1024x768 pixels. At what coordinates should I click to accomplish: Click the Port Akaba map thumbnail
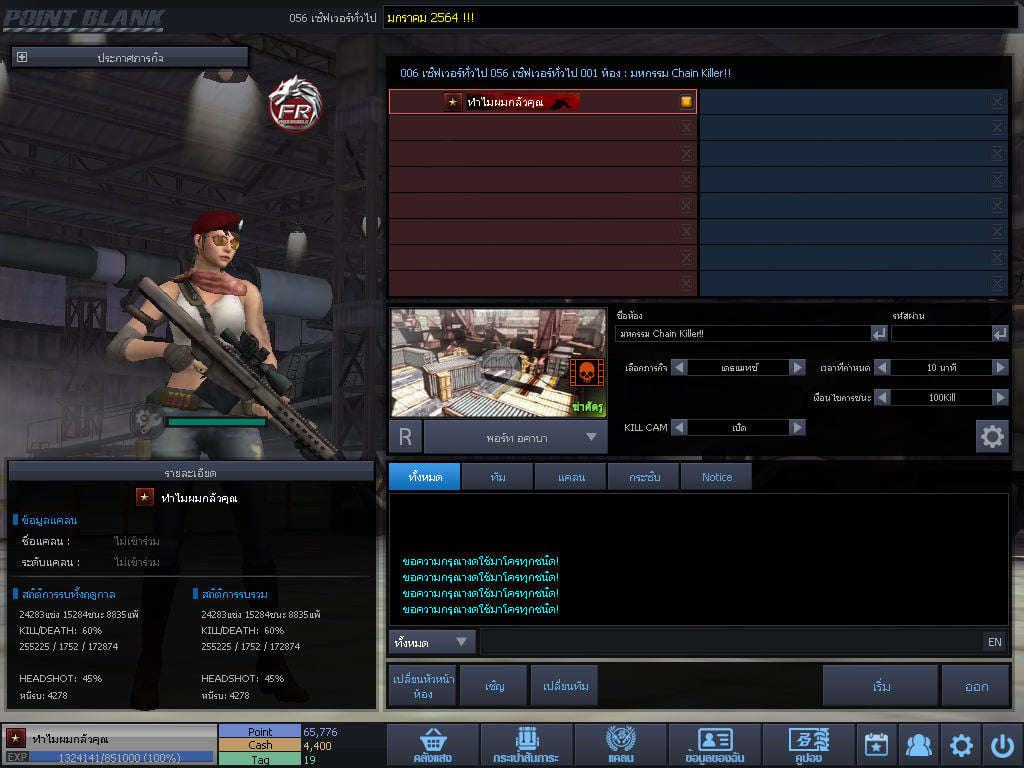(x=499, y=363)
